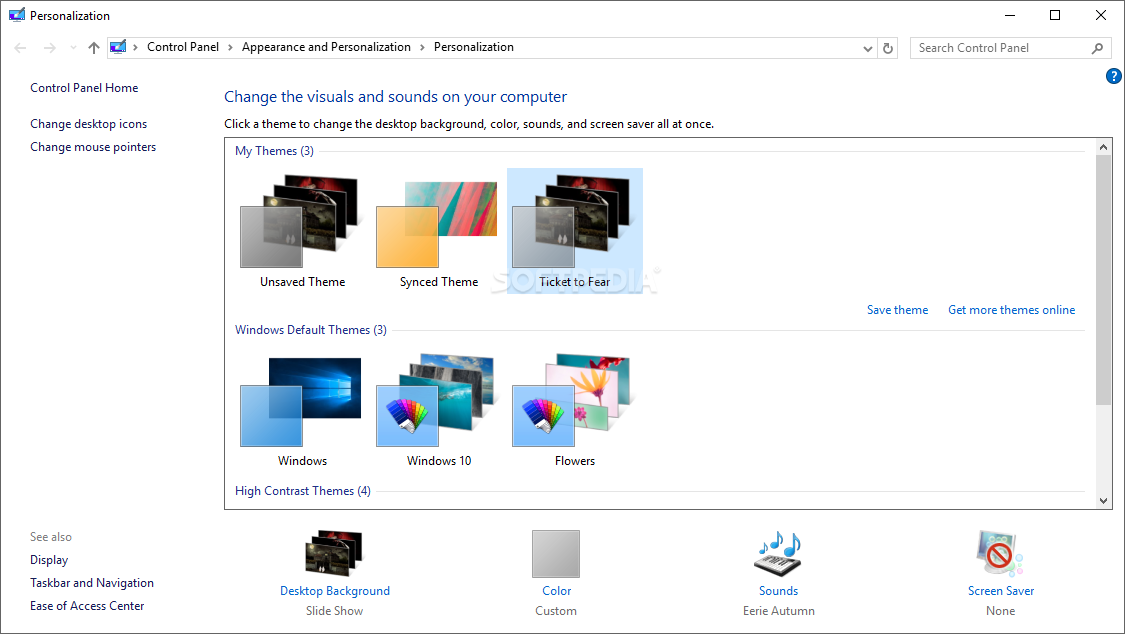Click the address bar computer icon
Viewport: 1125px width, 634px height.
click(x=118, y=47)
